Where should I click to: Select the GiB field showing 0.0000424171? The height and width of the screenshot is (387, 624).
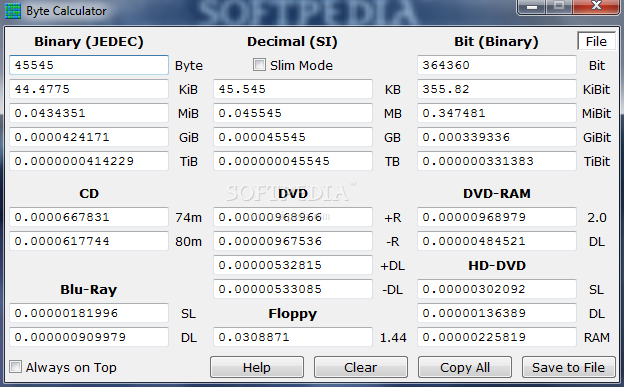pyautogui.click(x=89, y=137)
